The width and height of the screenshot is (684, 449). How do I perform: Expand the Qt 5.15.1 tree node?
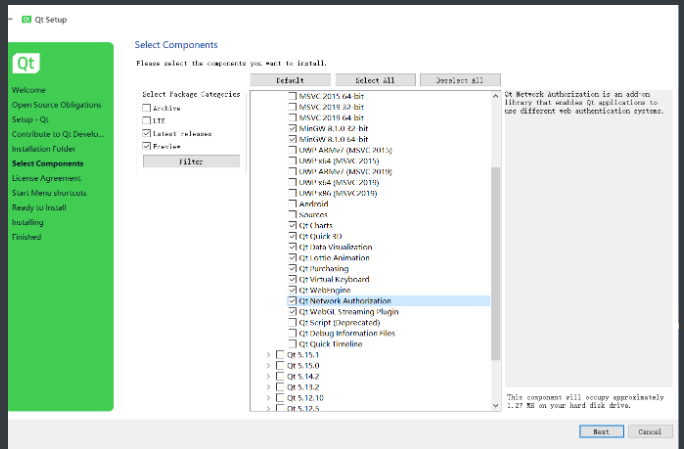pyautogui.click(x=268, y=355)
